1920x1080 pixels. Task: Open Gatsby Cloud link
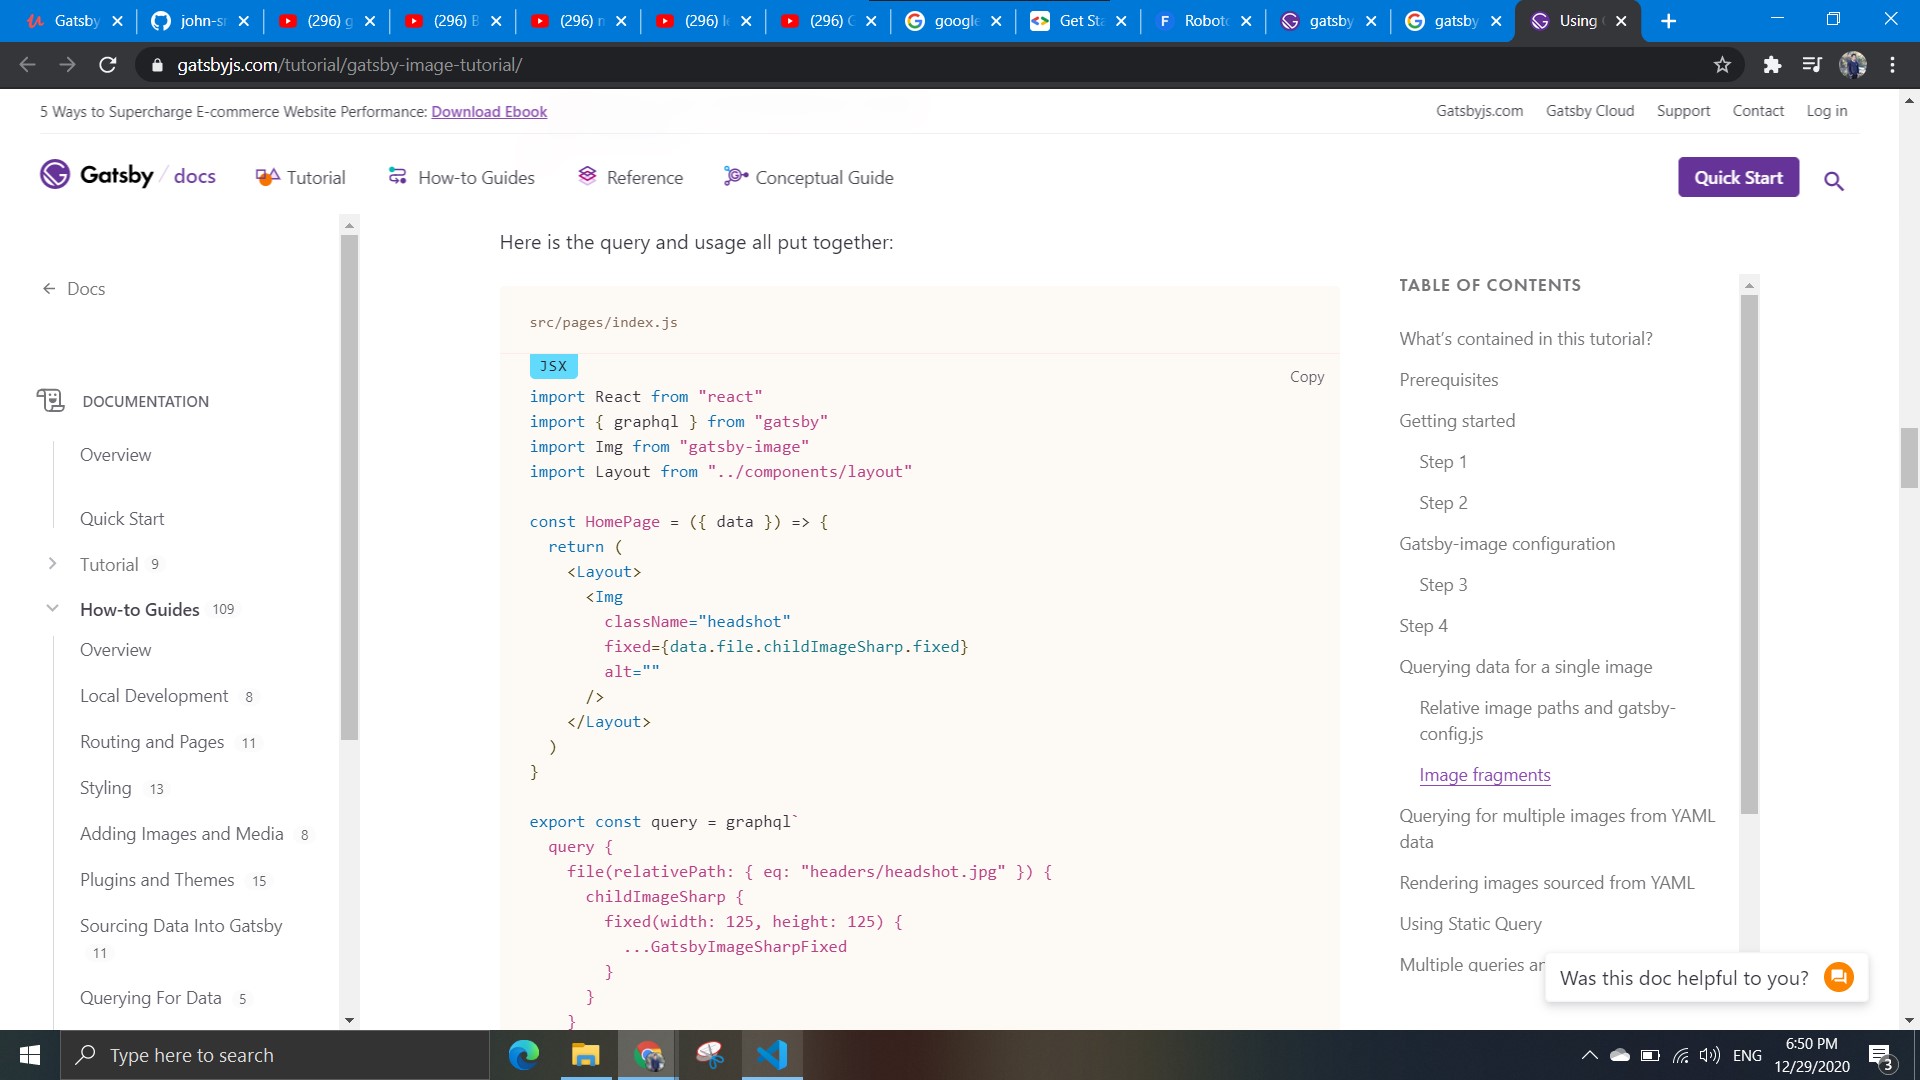point(1589,111)
